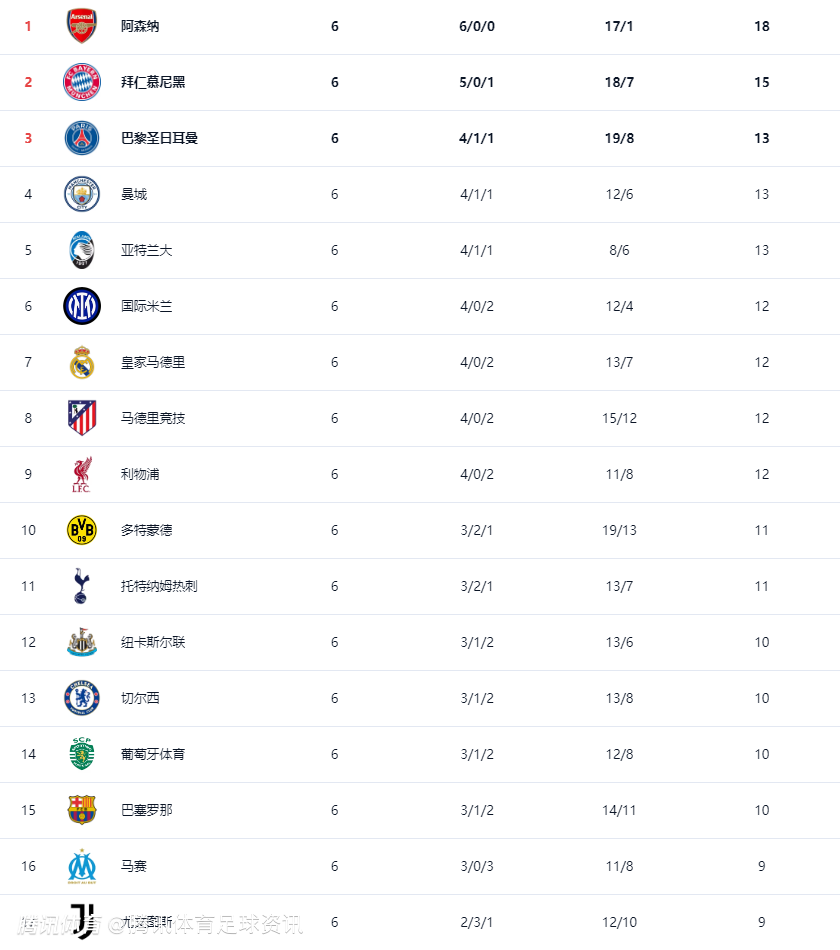Click rank number 10 for 多特蒙德

(28, 530)
